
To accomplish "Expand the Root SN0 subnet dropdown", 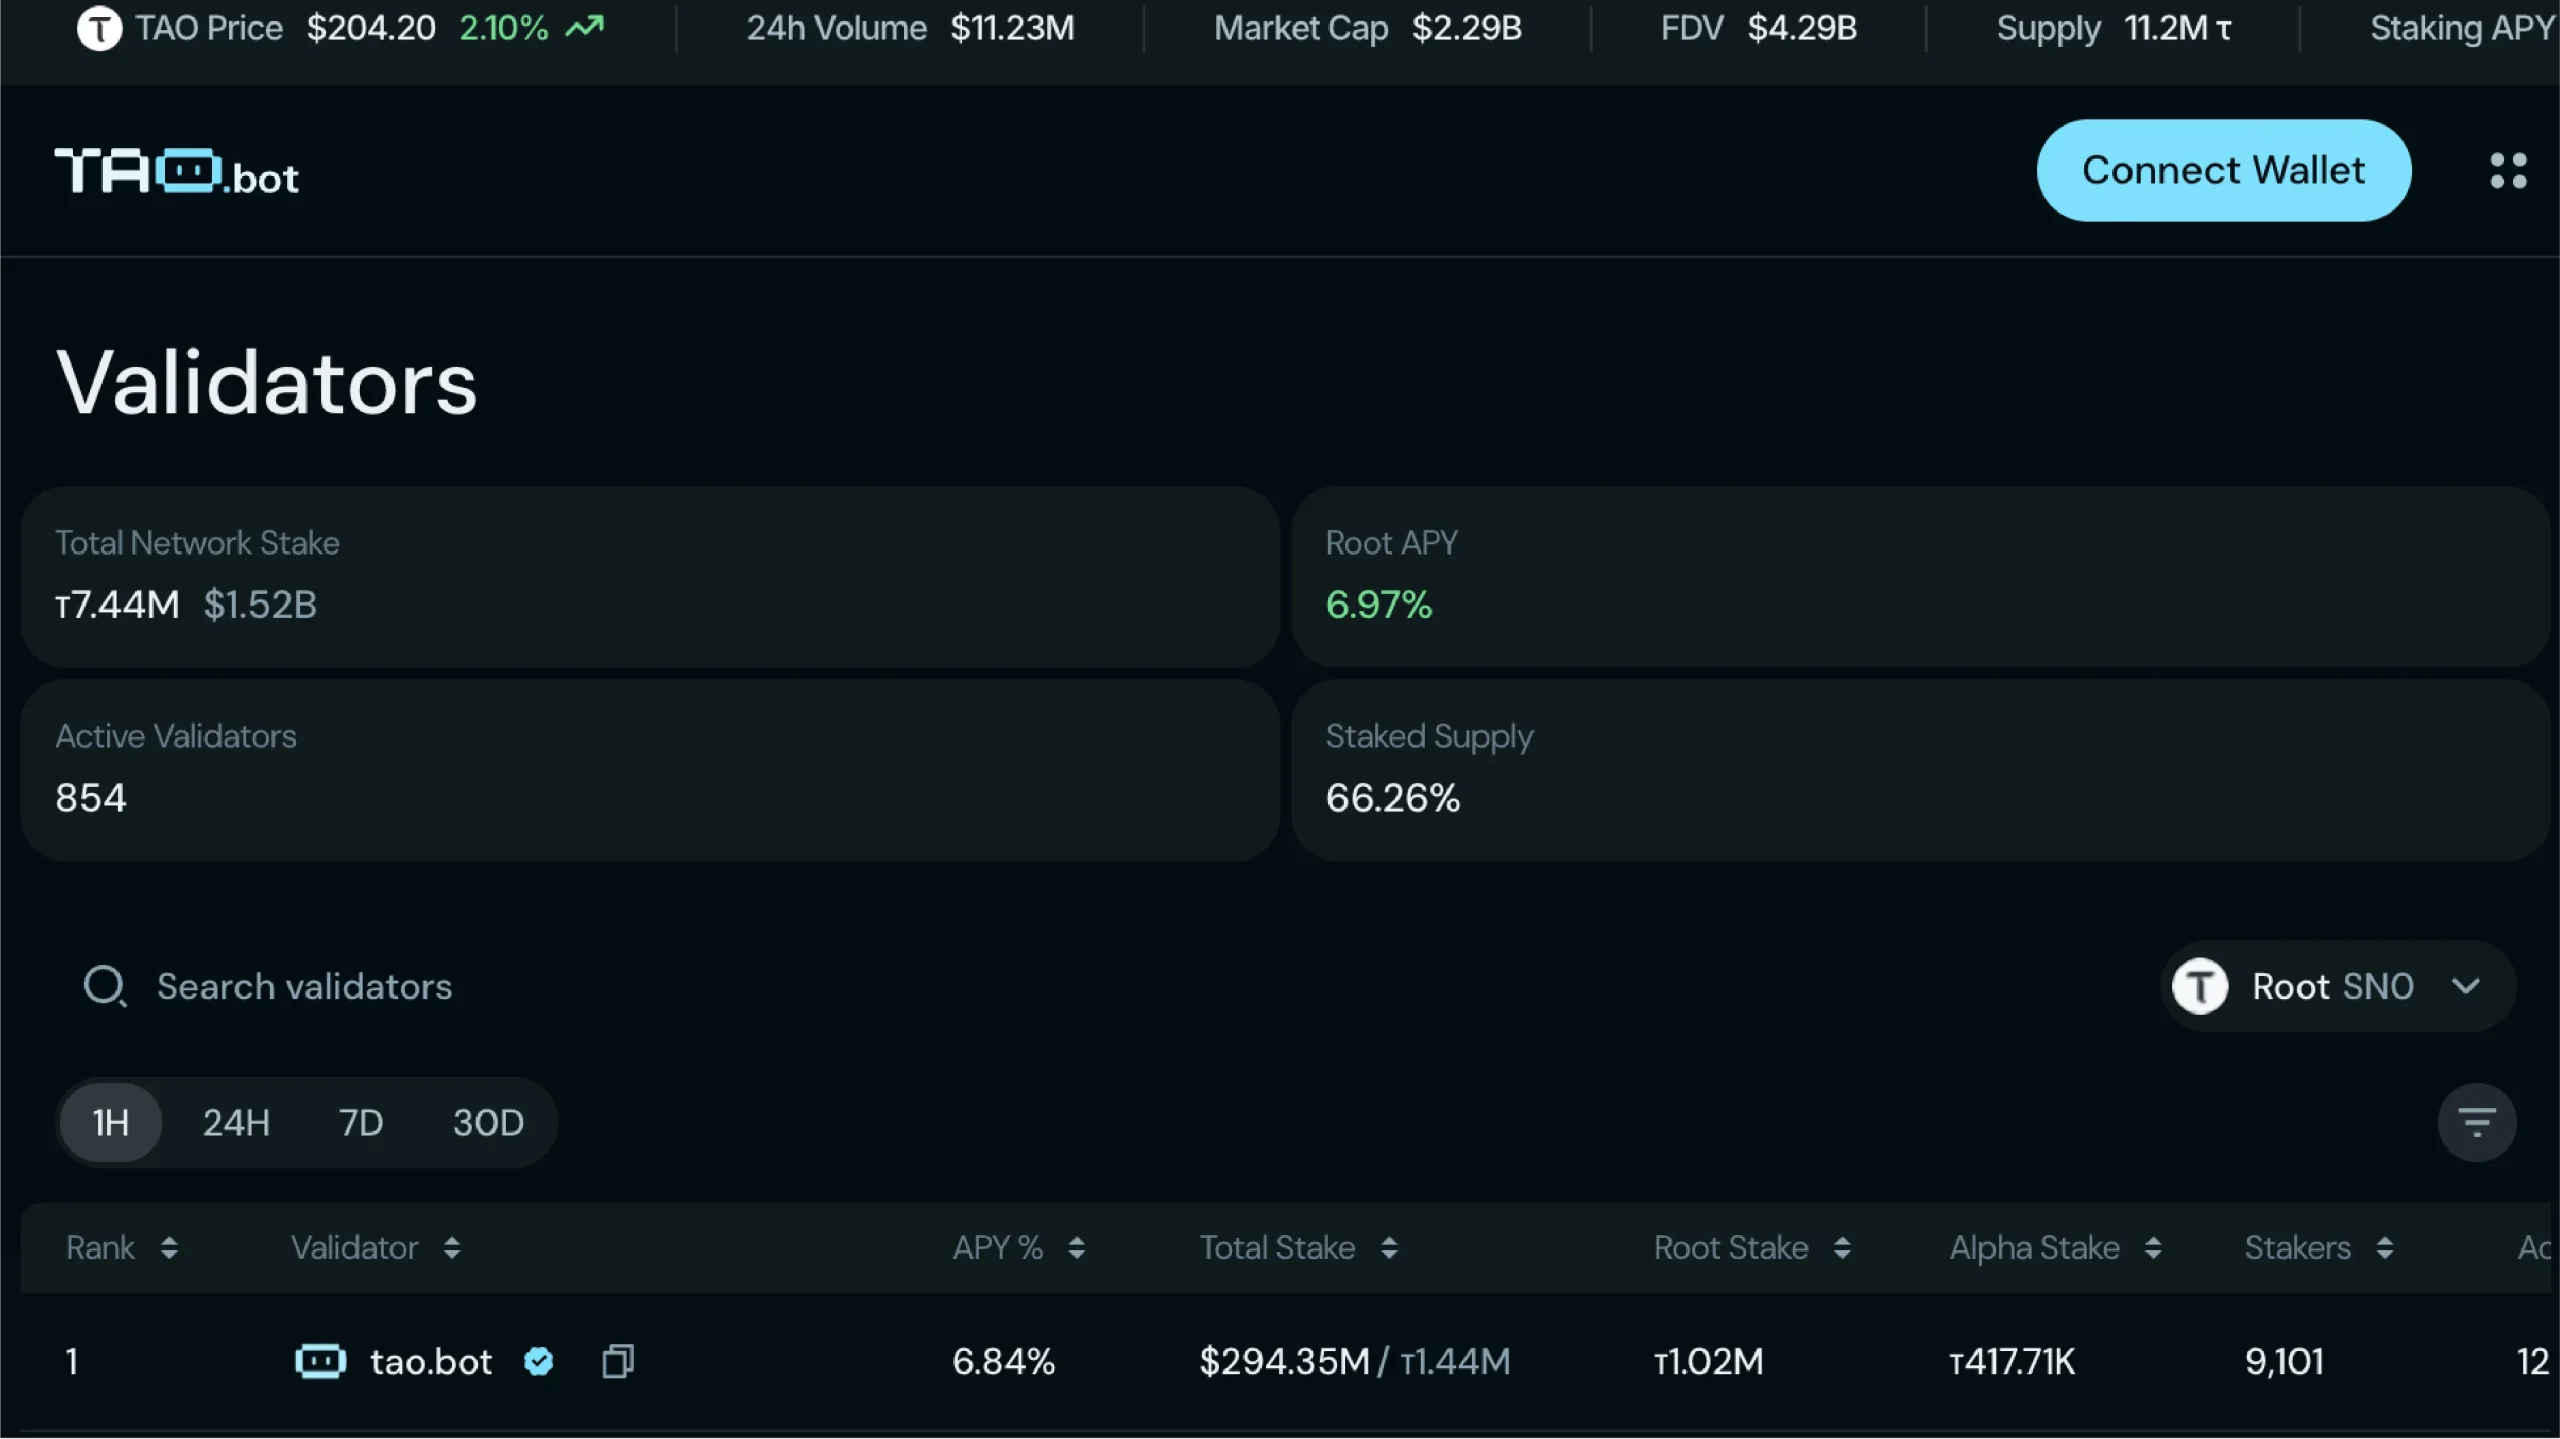I will (x=2337, y=986).
